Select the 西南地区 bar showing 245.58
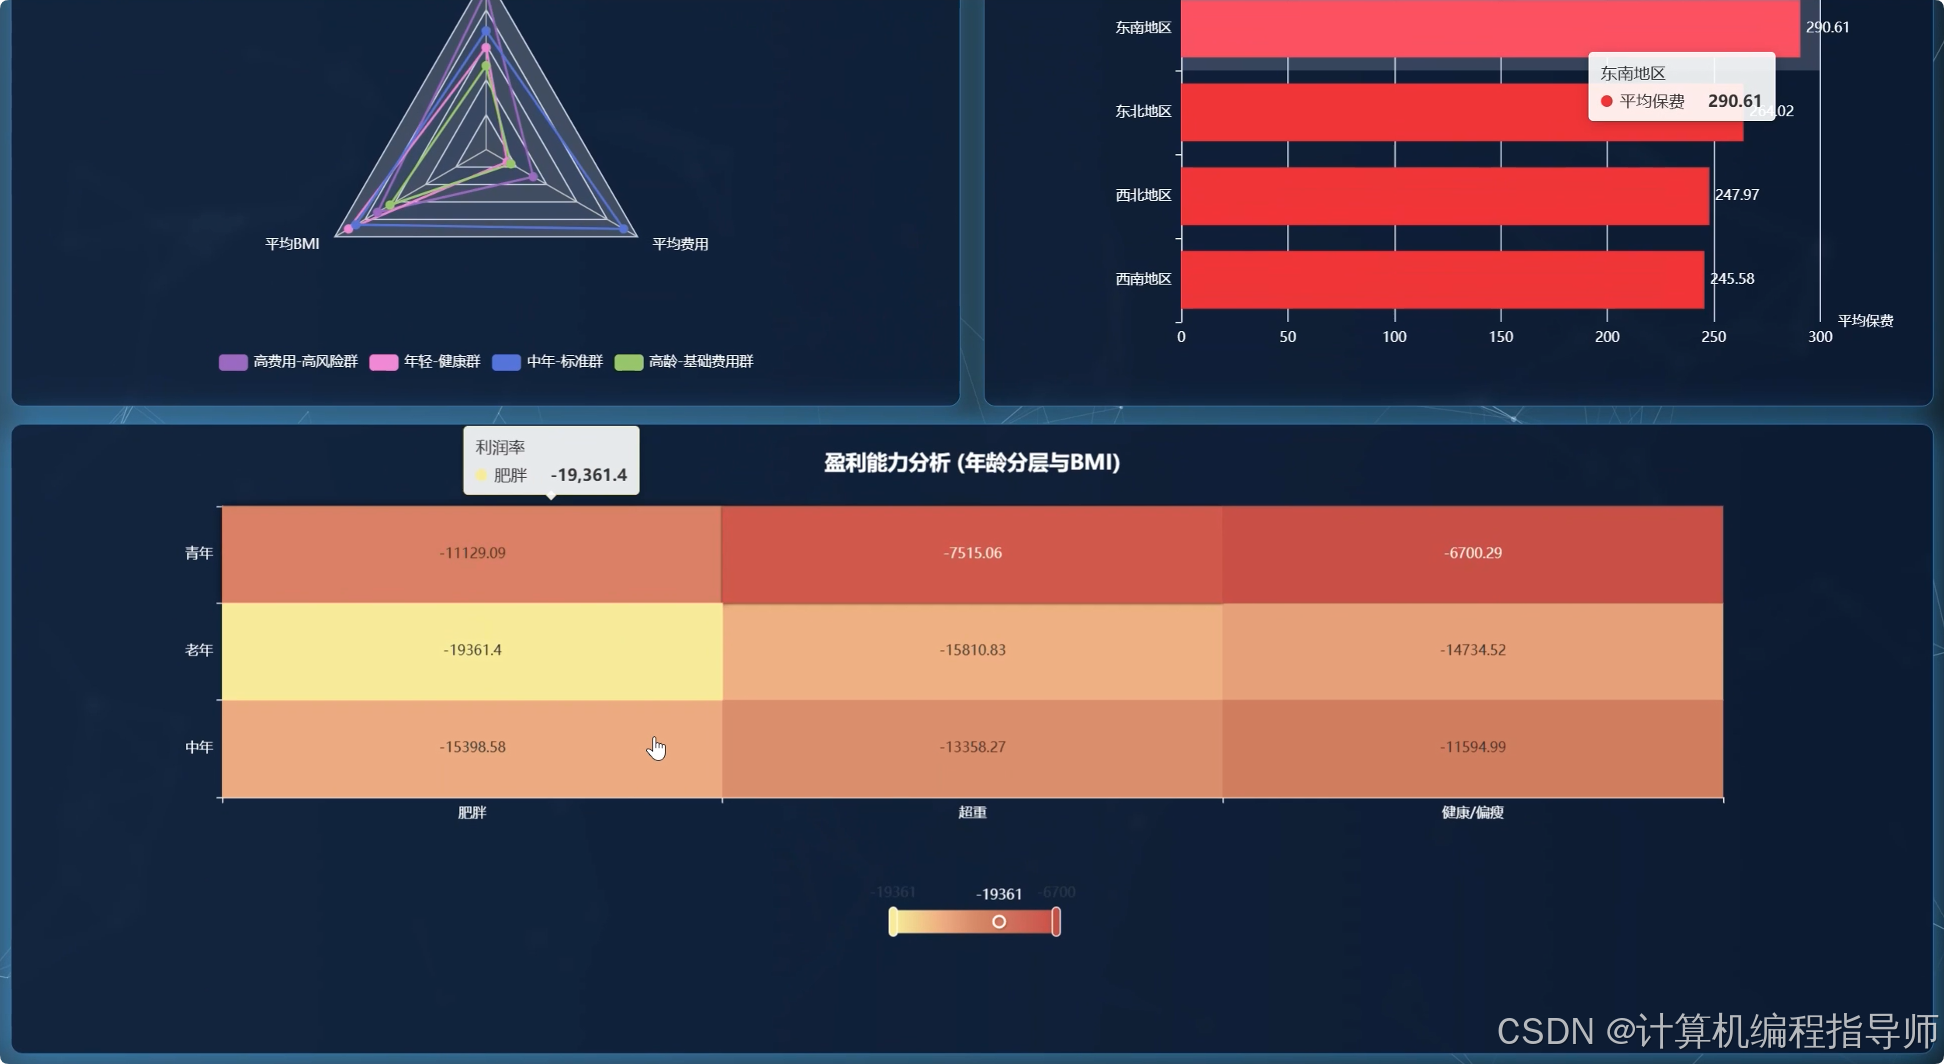 coord(1441,280)
